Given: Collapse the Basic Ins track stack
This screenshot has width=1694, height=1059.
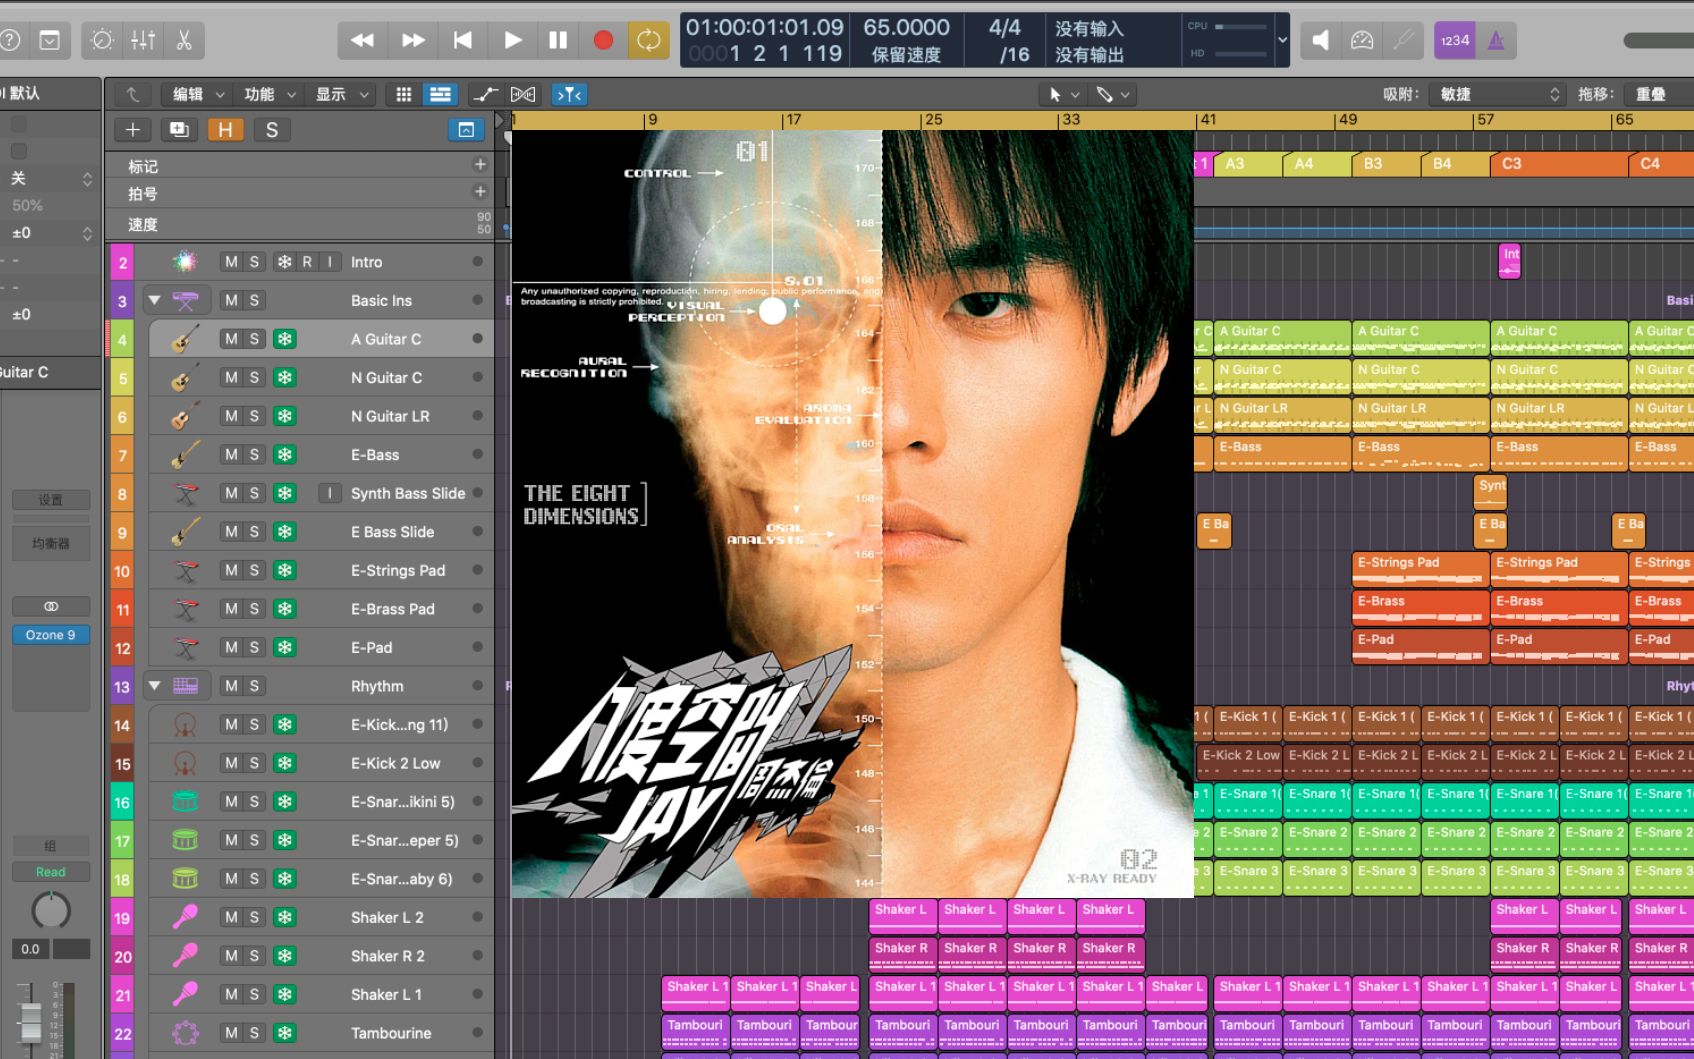Looking at the screenshot, I should tap(154, 299).
